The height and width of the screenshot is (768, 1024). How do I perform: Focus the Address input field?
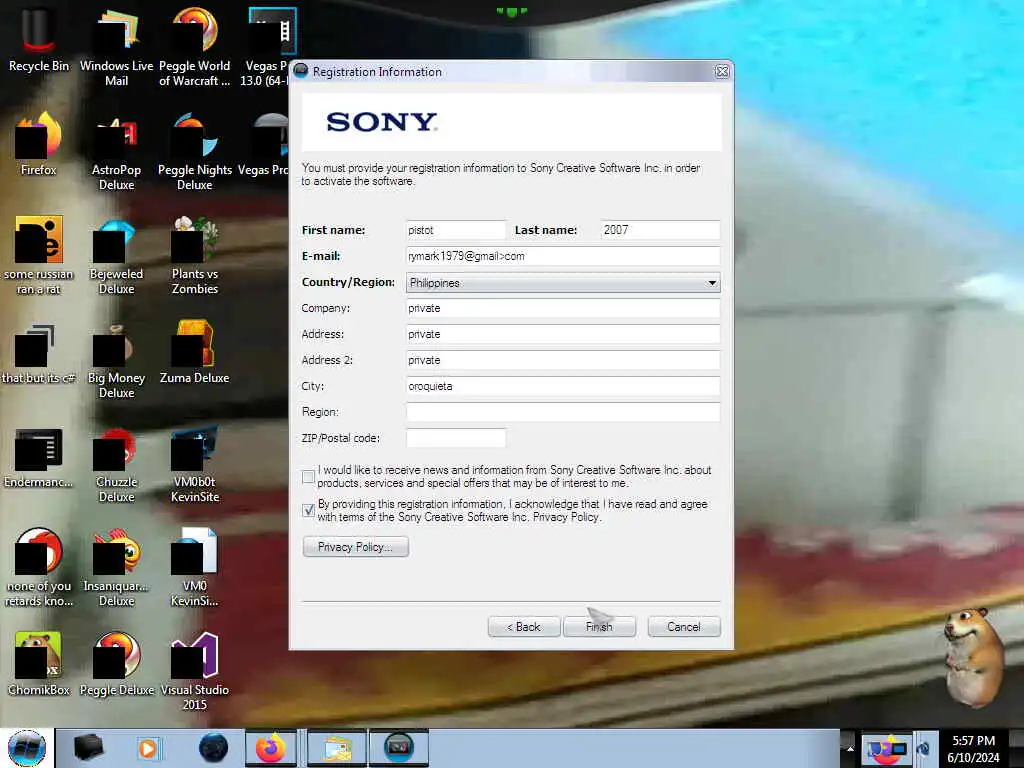point(563,334)
